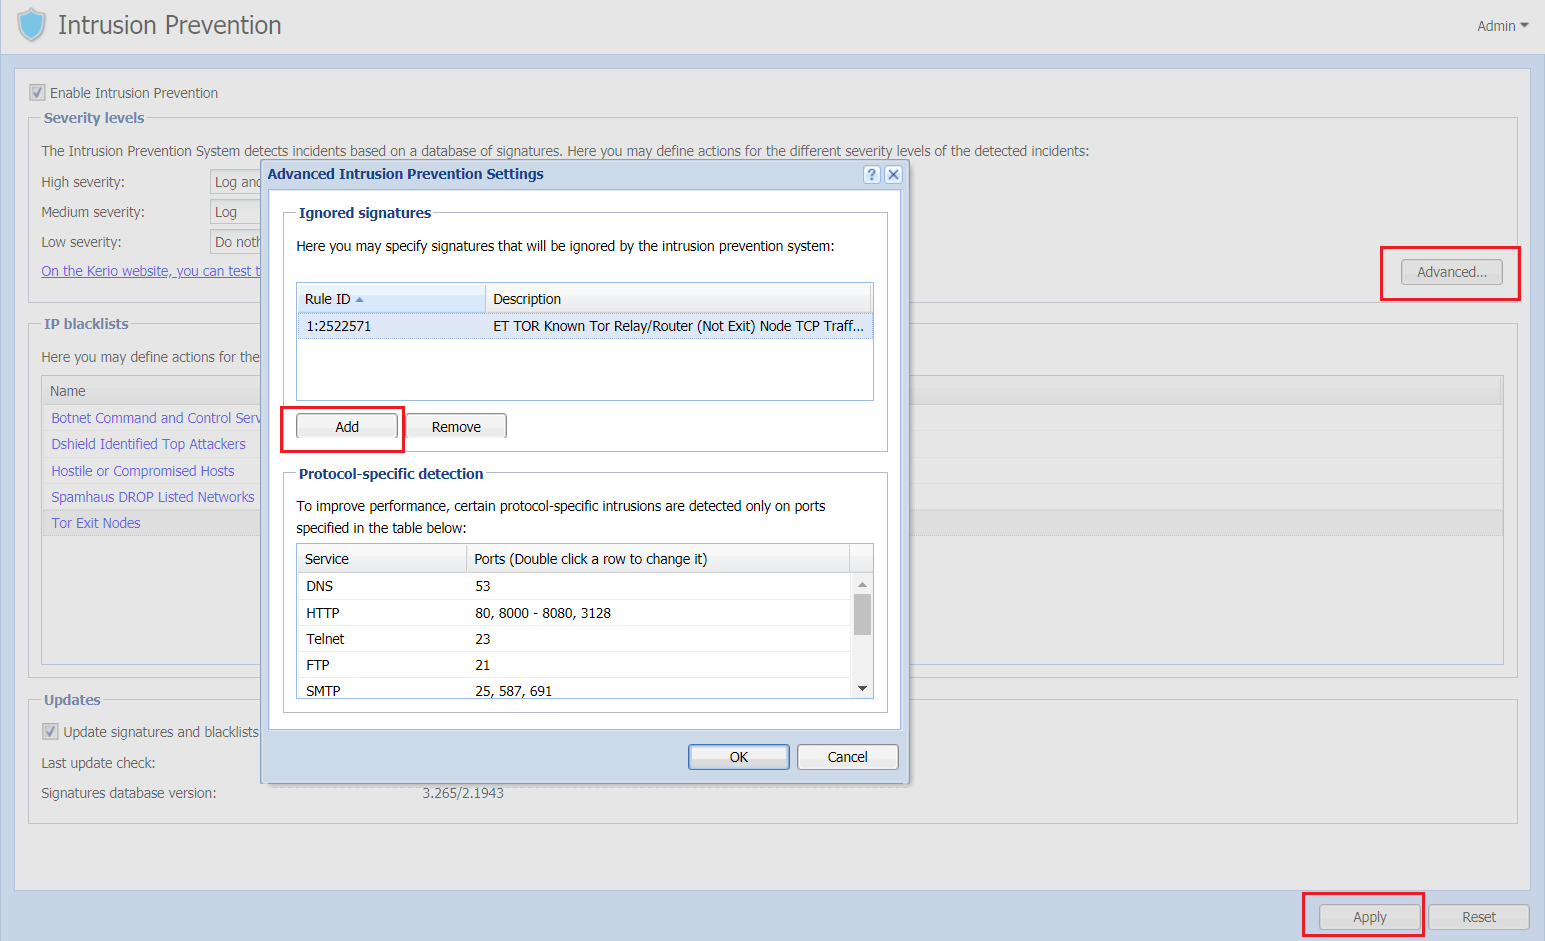Click the Ports column header
The image size is (1545, 941).
658,559
